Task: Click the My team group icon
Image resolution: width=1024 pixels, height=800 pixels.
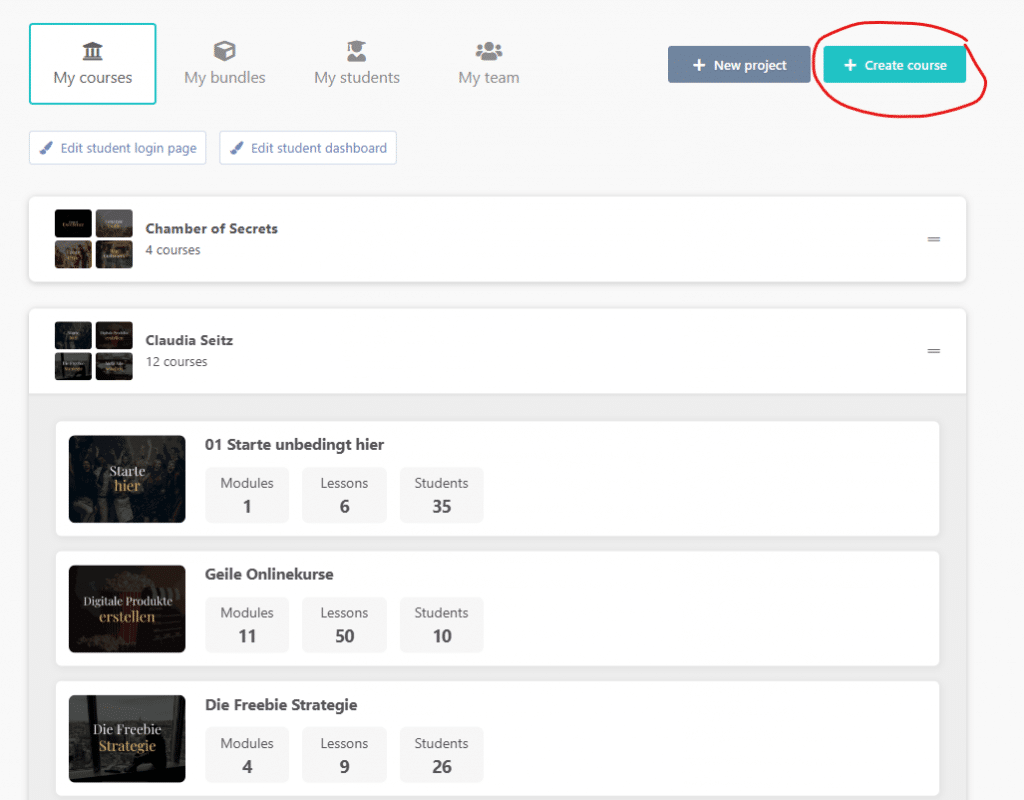Action: (488, 49)
